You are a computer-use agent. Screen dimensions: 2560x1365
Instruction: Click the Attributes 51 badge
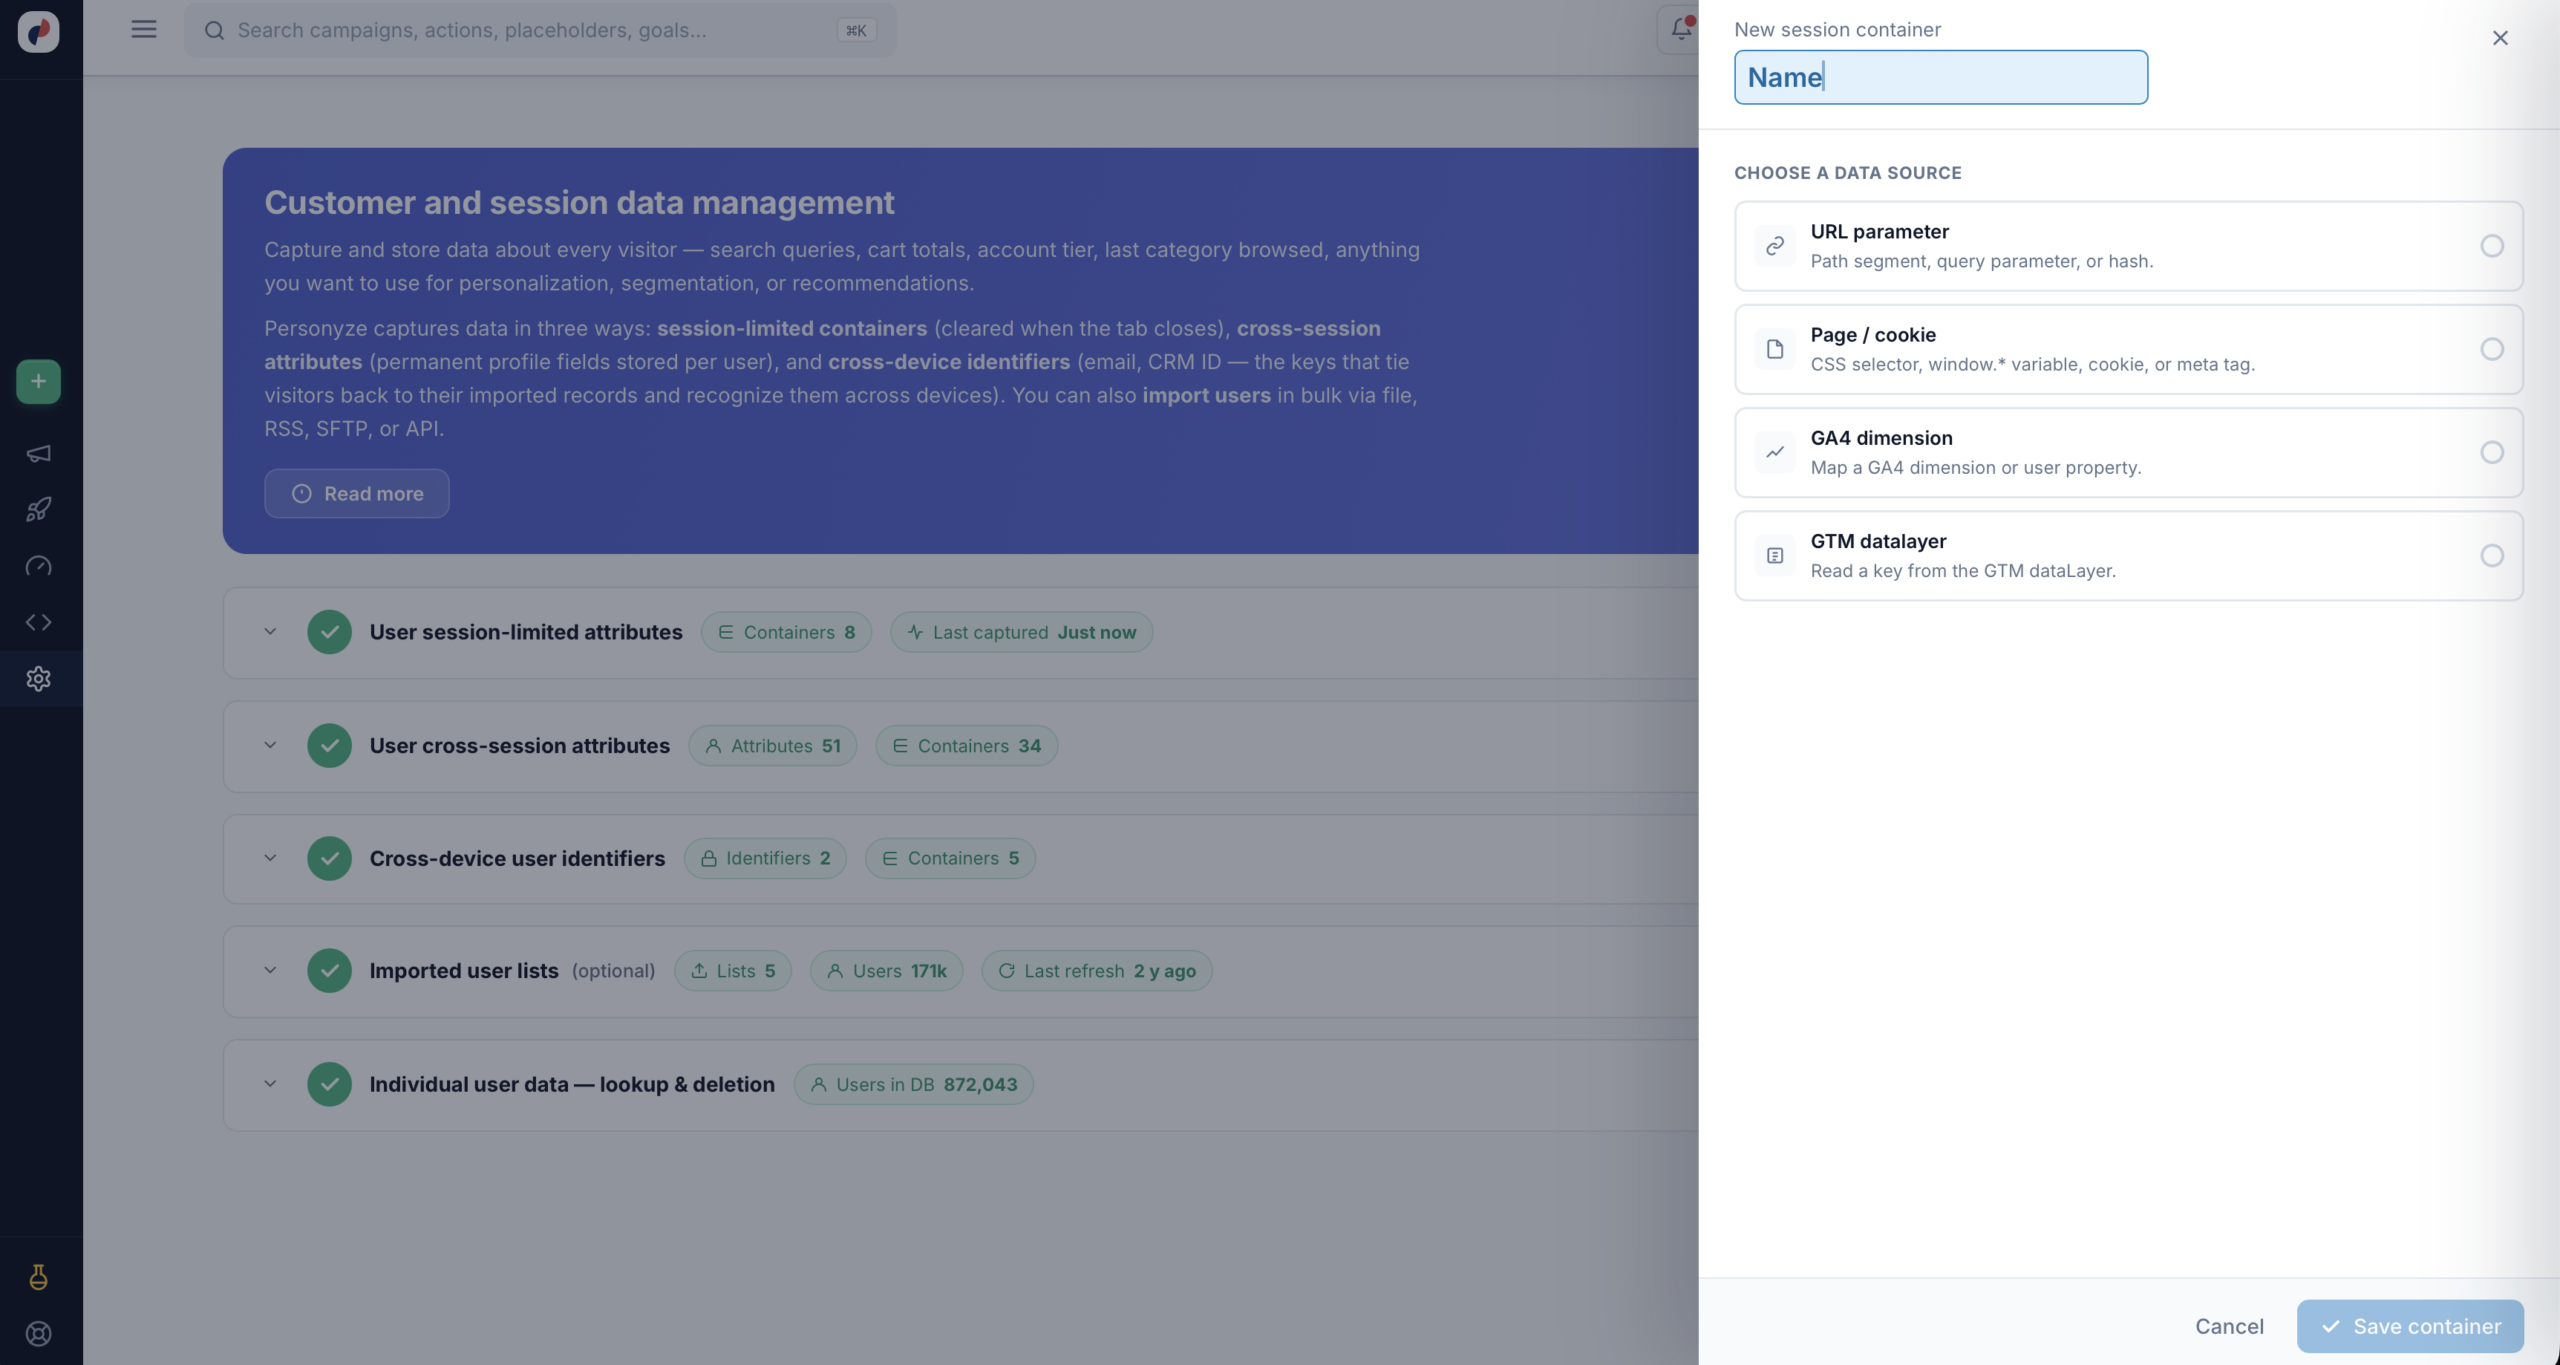(x=772, y=745)
